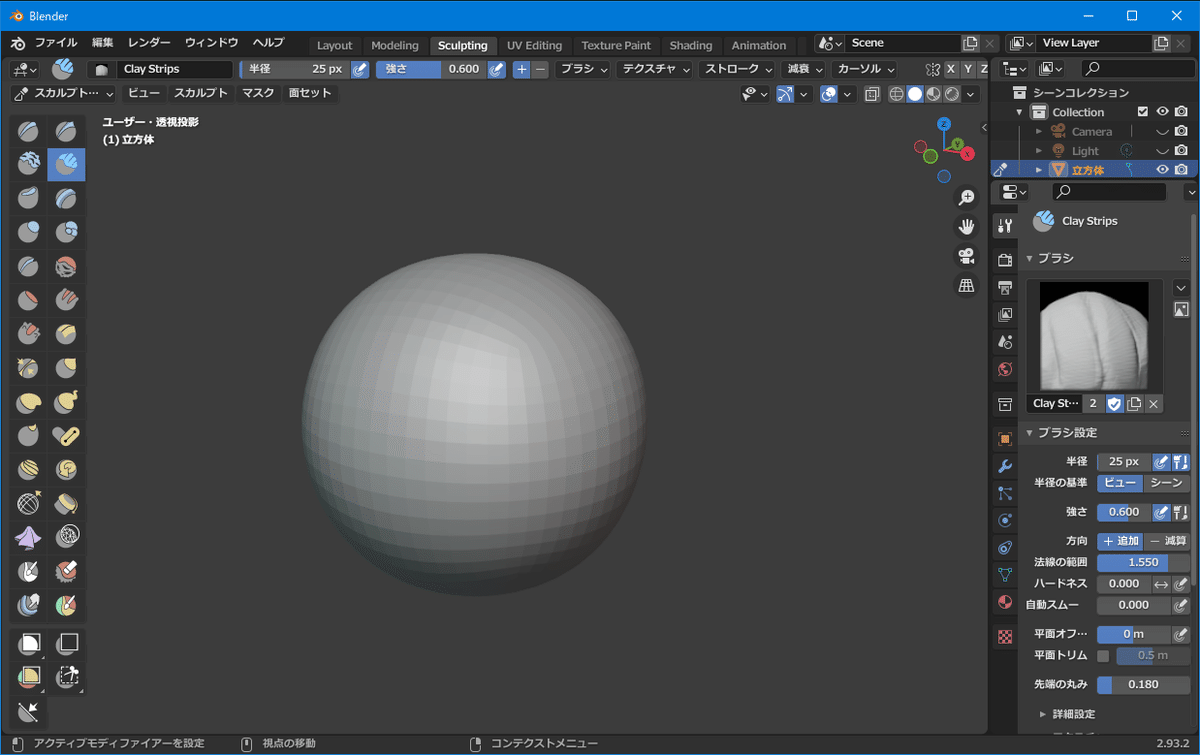
Task: Open the ブラシ dropdown in the header
Action: click(584, 69)
